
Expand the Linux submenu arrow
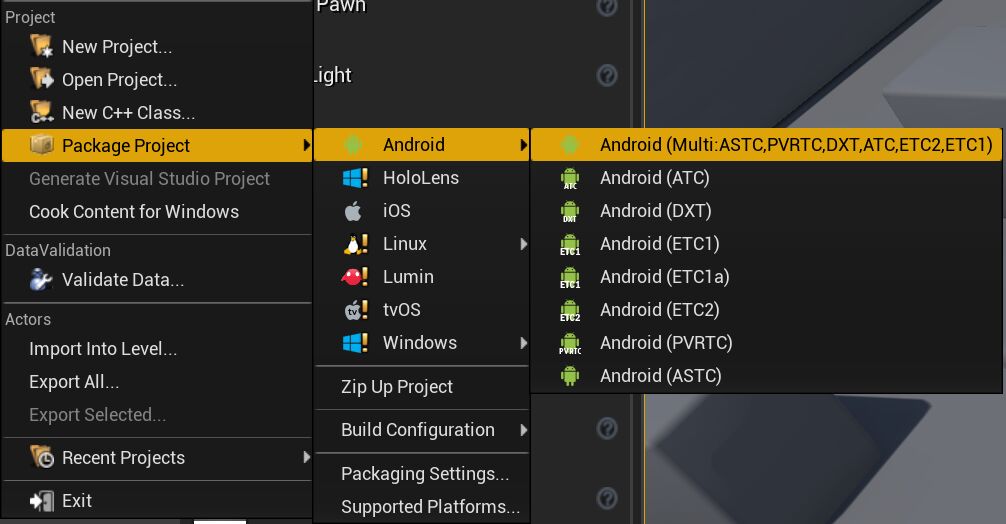(523, 244)
